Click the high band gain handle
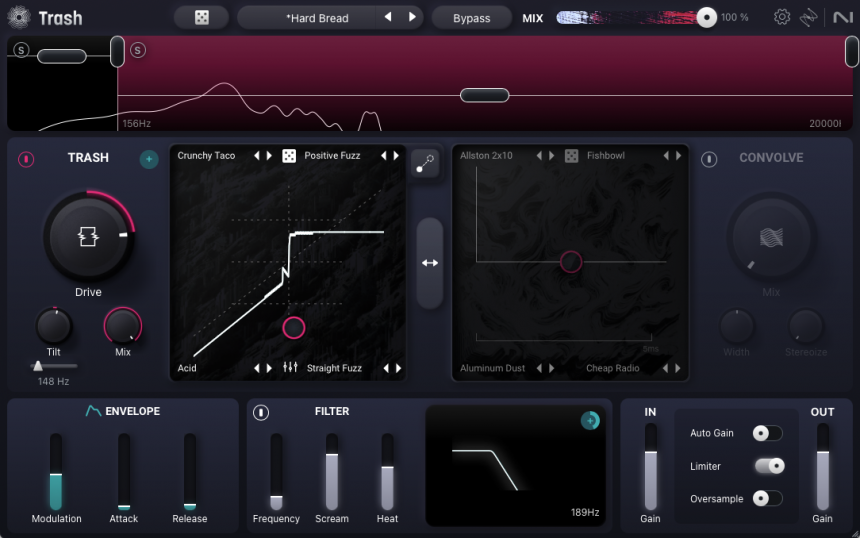Image resolution: width=860 pixels, height=538 pixels. pyautogui.click(x=484, y=95)
